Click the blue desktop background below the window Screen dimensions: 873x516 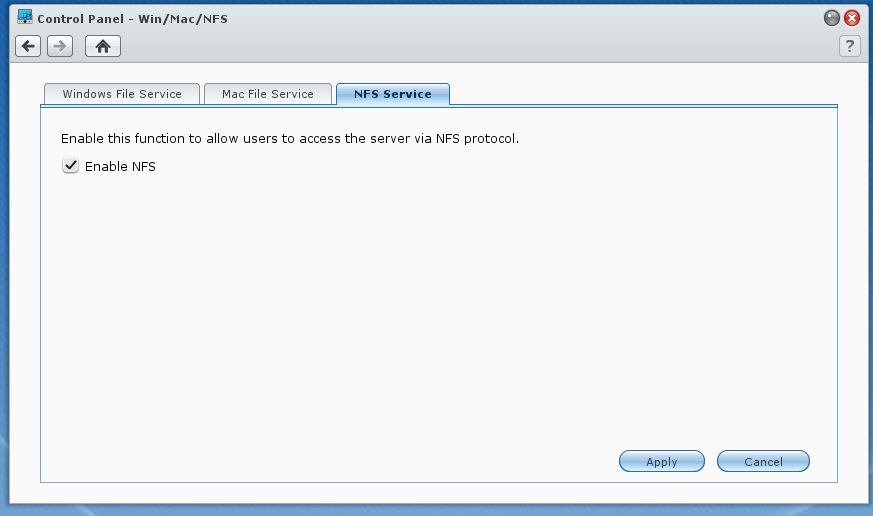click(436, 510)
